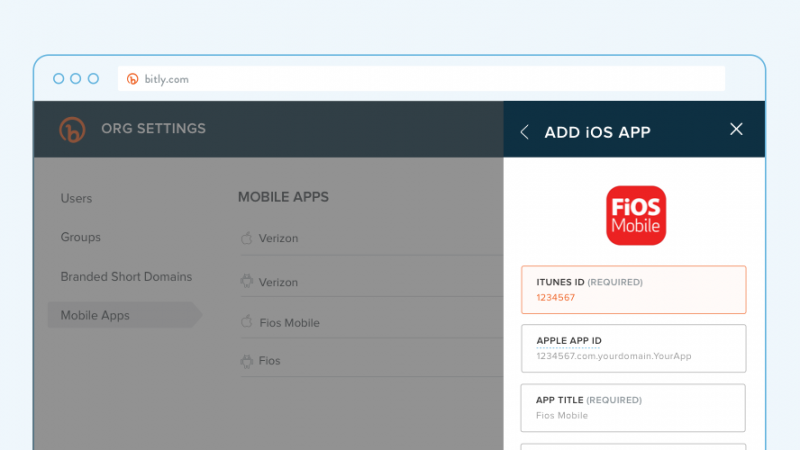
Task: Click the third browser window circle button
Action: 93,79
